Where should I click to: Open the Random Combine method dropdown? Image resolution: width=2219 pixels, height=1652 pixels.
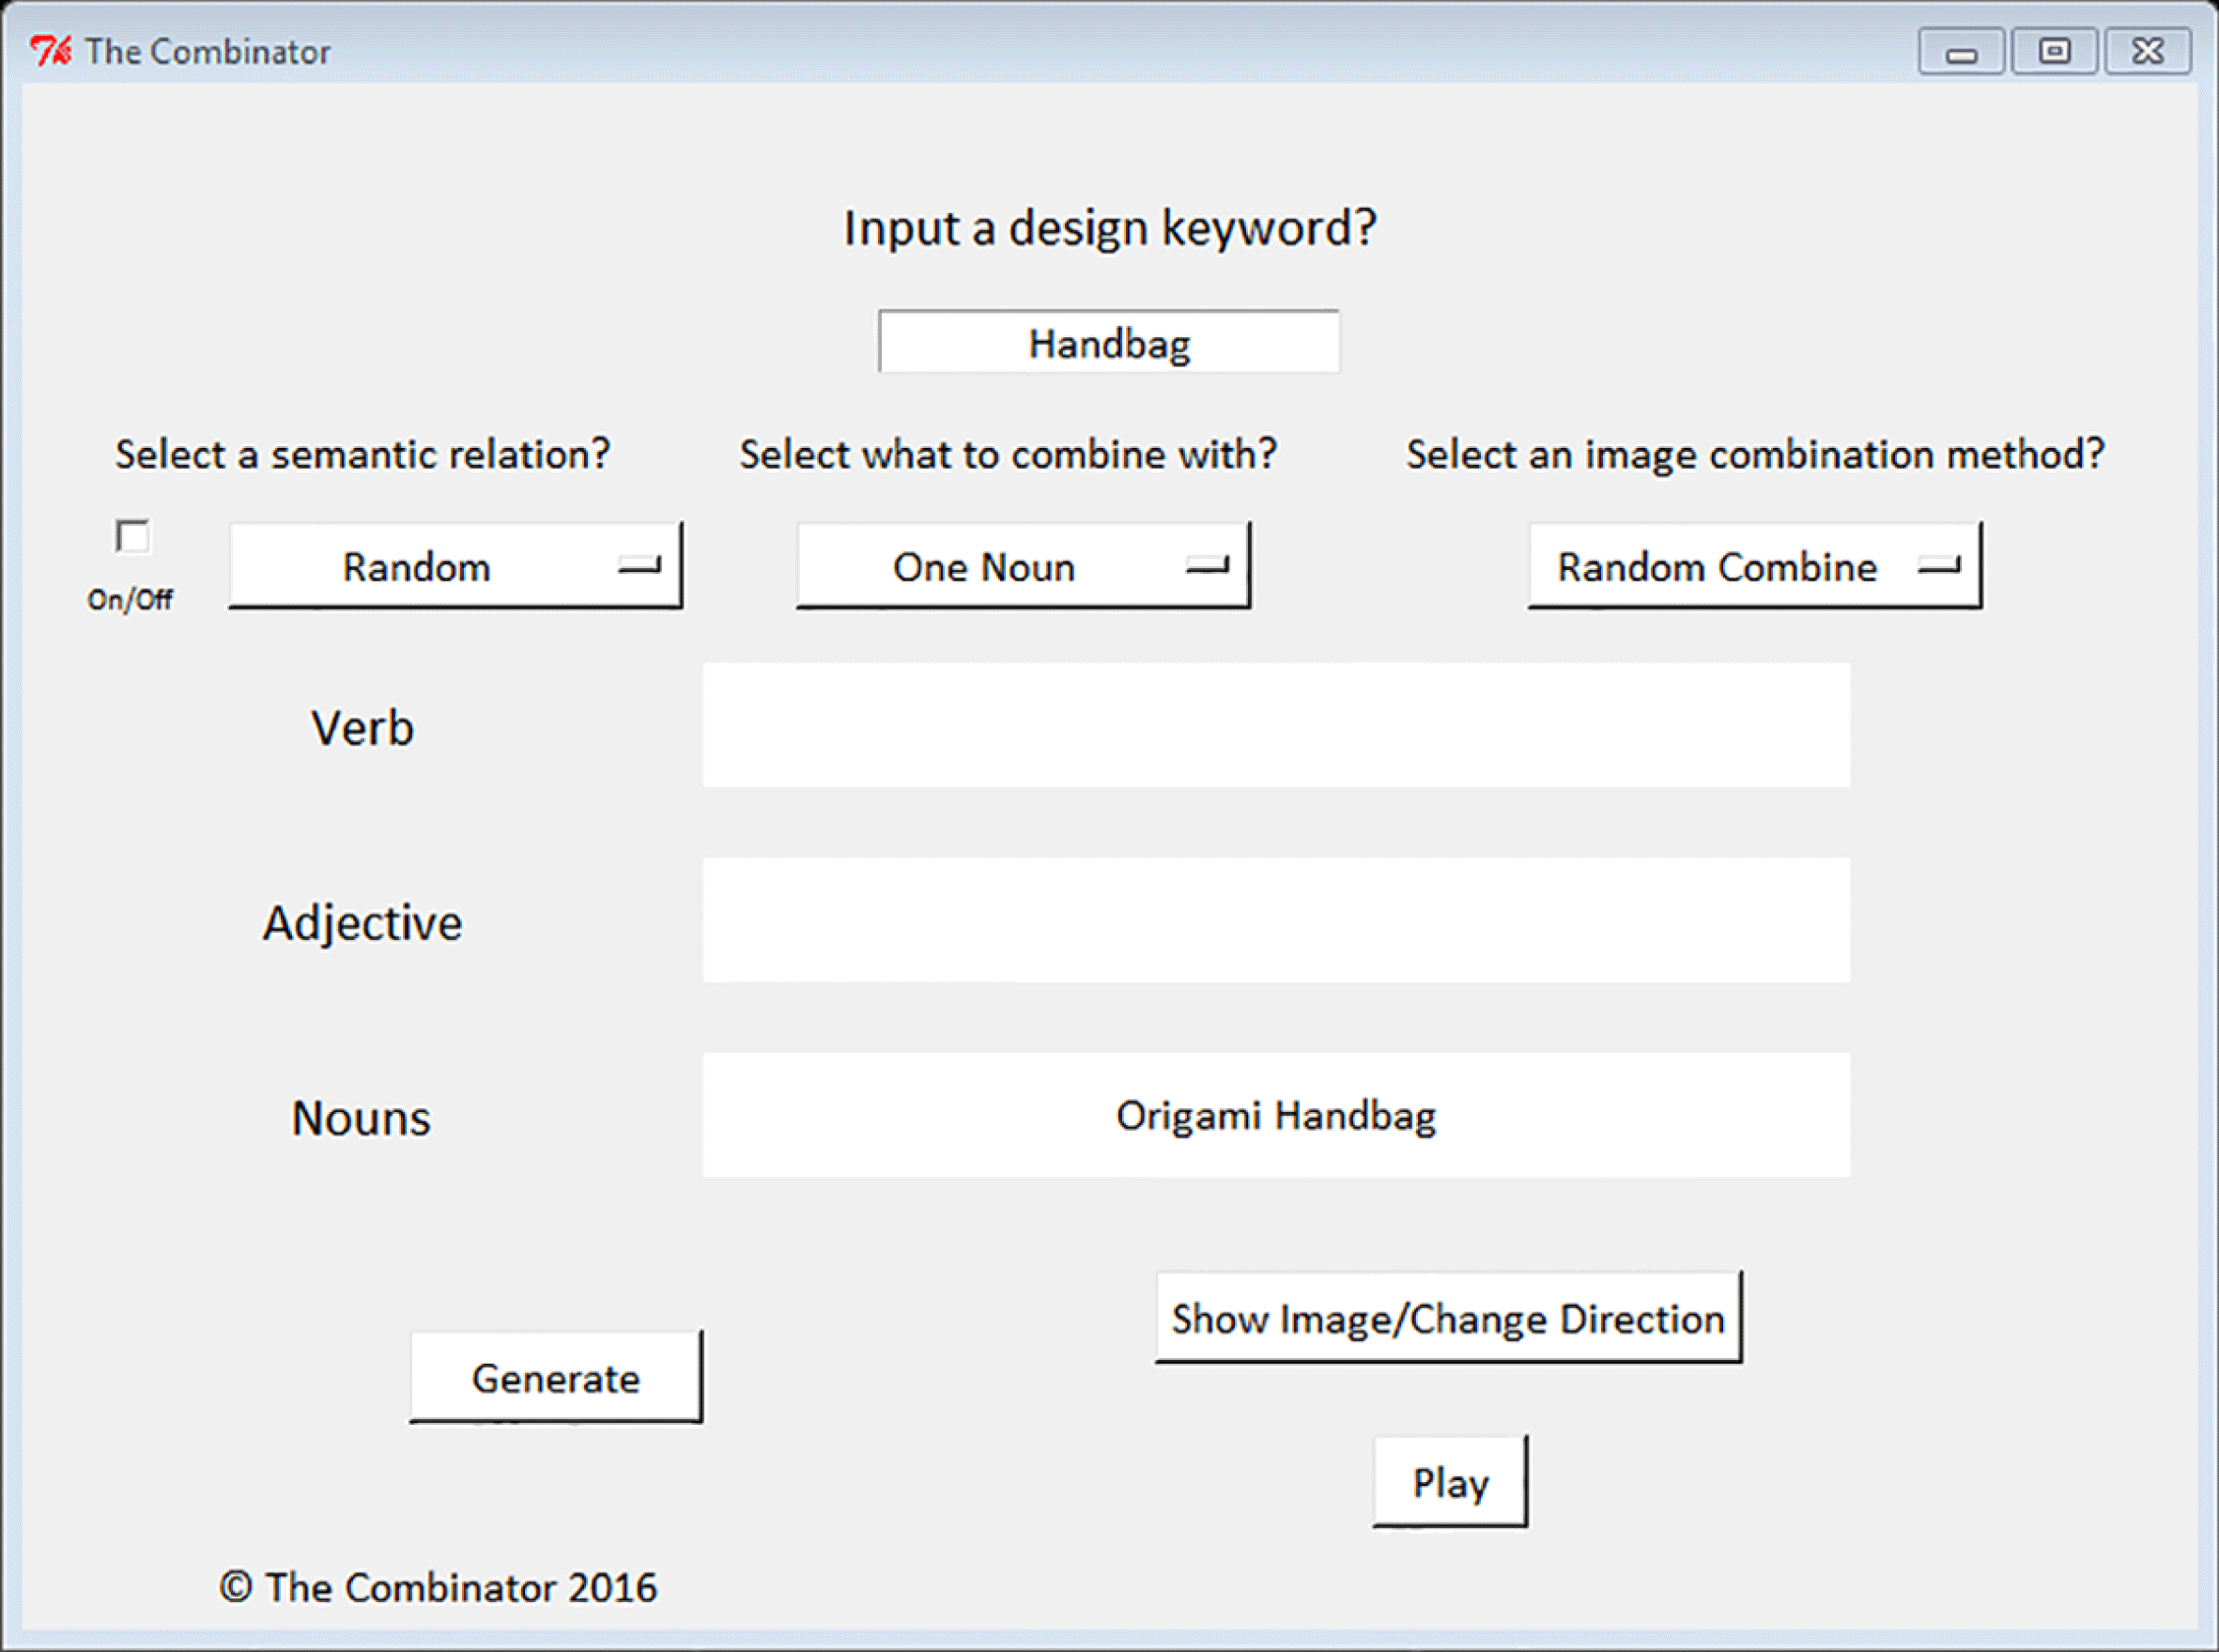pyautogui.click(x=1754, y=566)
